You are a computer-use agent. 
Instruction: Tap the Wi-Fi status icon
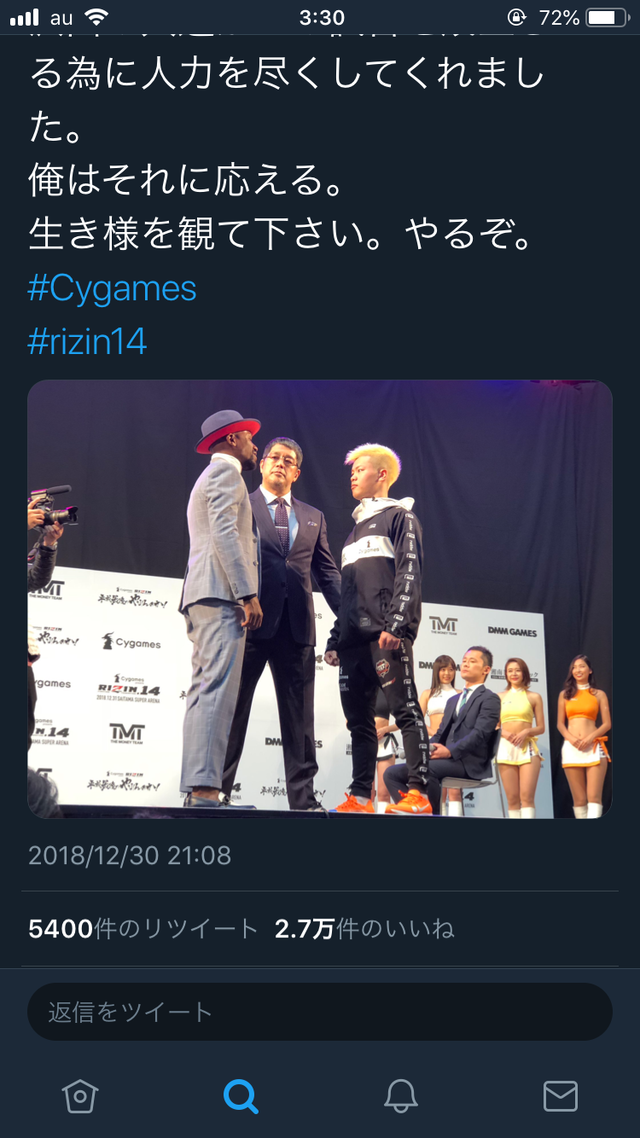tap(96, 16)
